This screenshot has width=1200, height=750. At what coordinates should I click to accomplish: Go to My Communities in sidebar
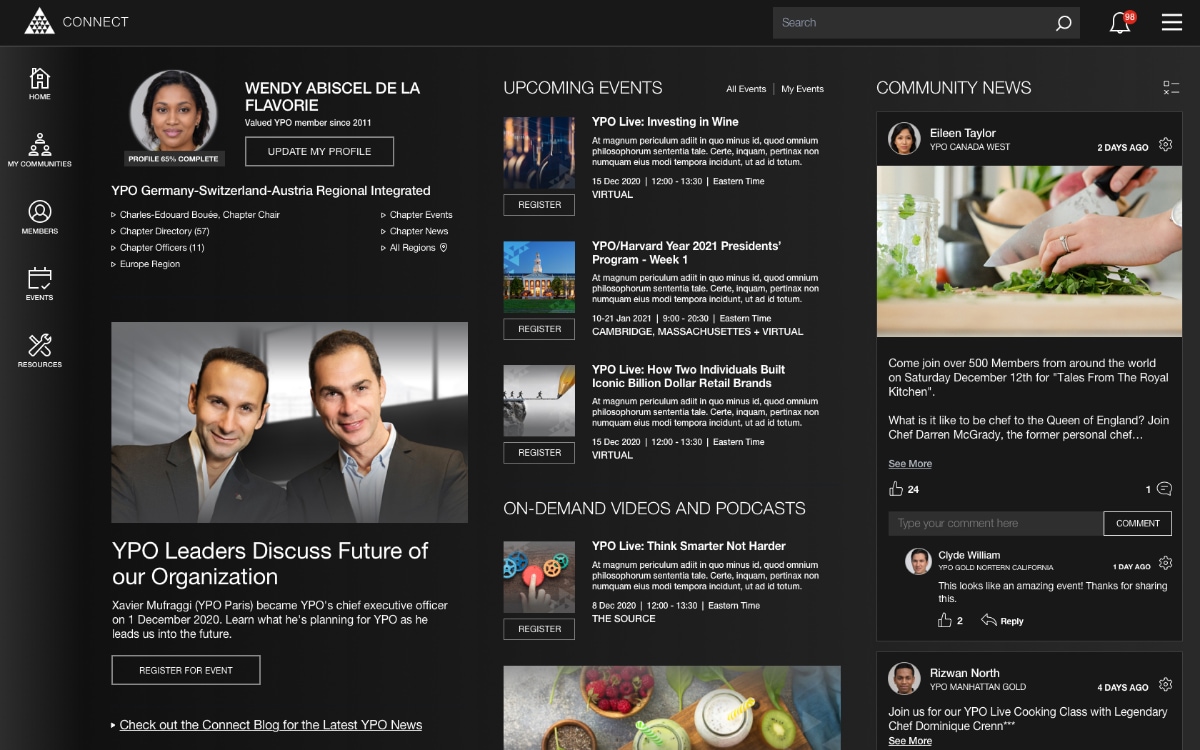tap(40, 146)
